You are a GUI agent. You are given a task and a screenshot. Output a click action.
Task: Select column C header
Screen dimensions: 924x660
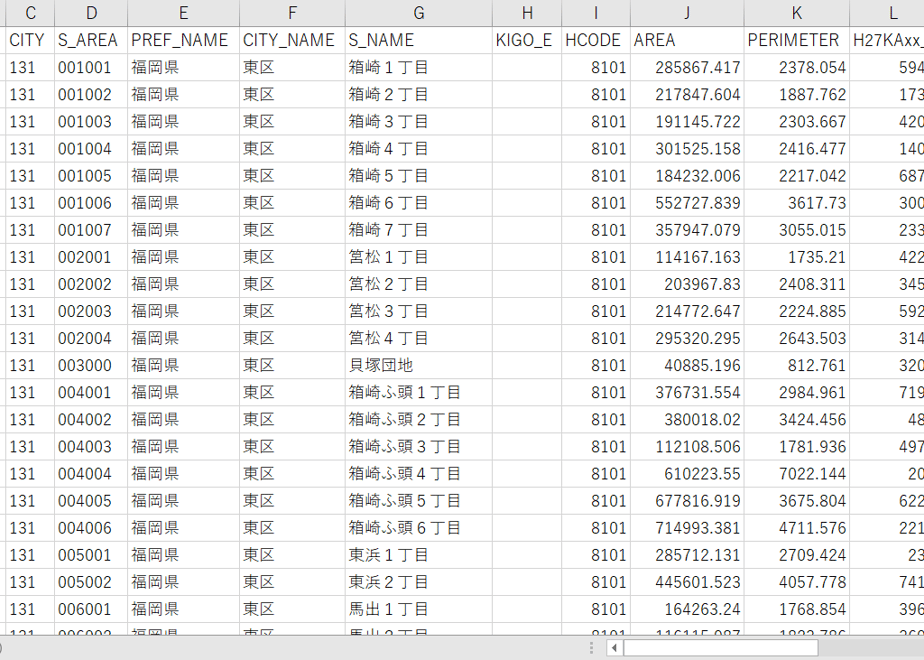tap(30, 13)
